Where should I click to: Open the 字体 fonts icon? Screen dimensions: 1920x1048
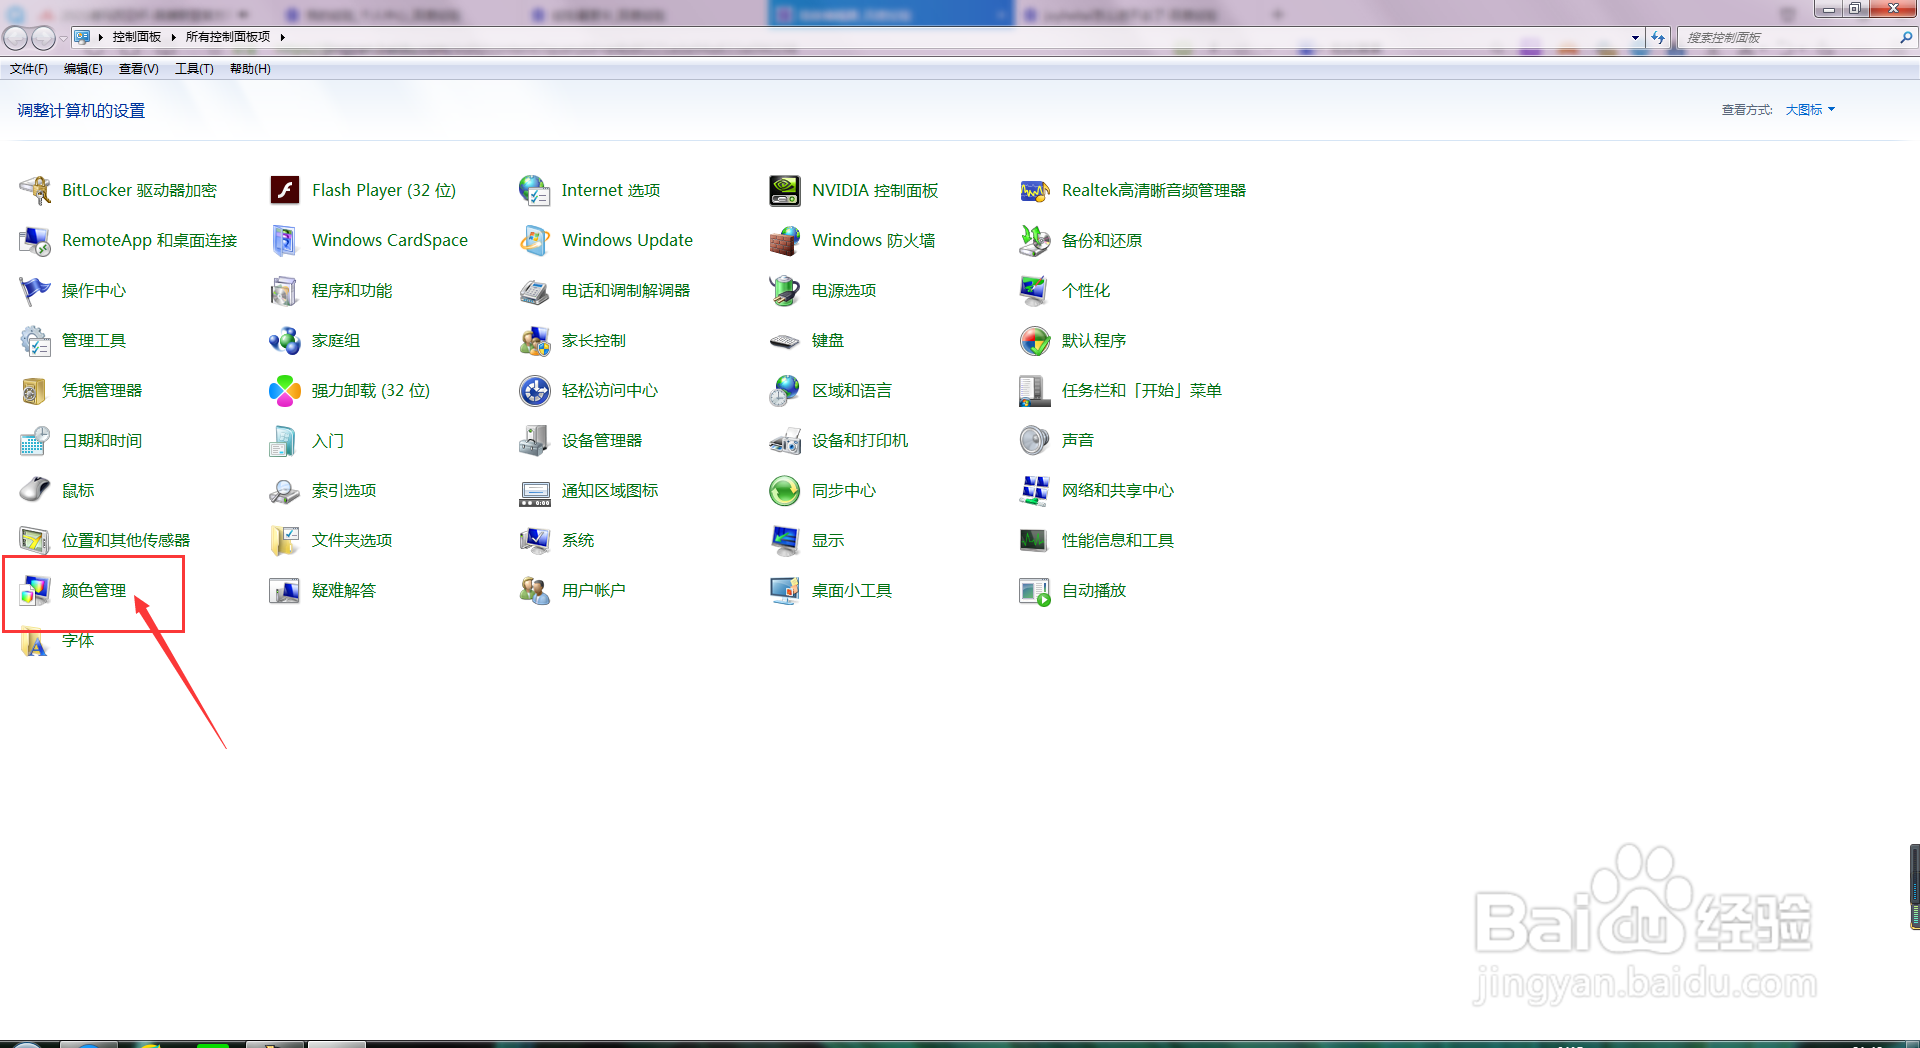click(35, 640)
